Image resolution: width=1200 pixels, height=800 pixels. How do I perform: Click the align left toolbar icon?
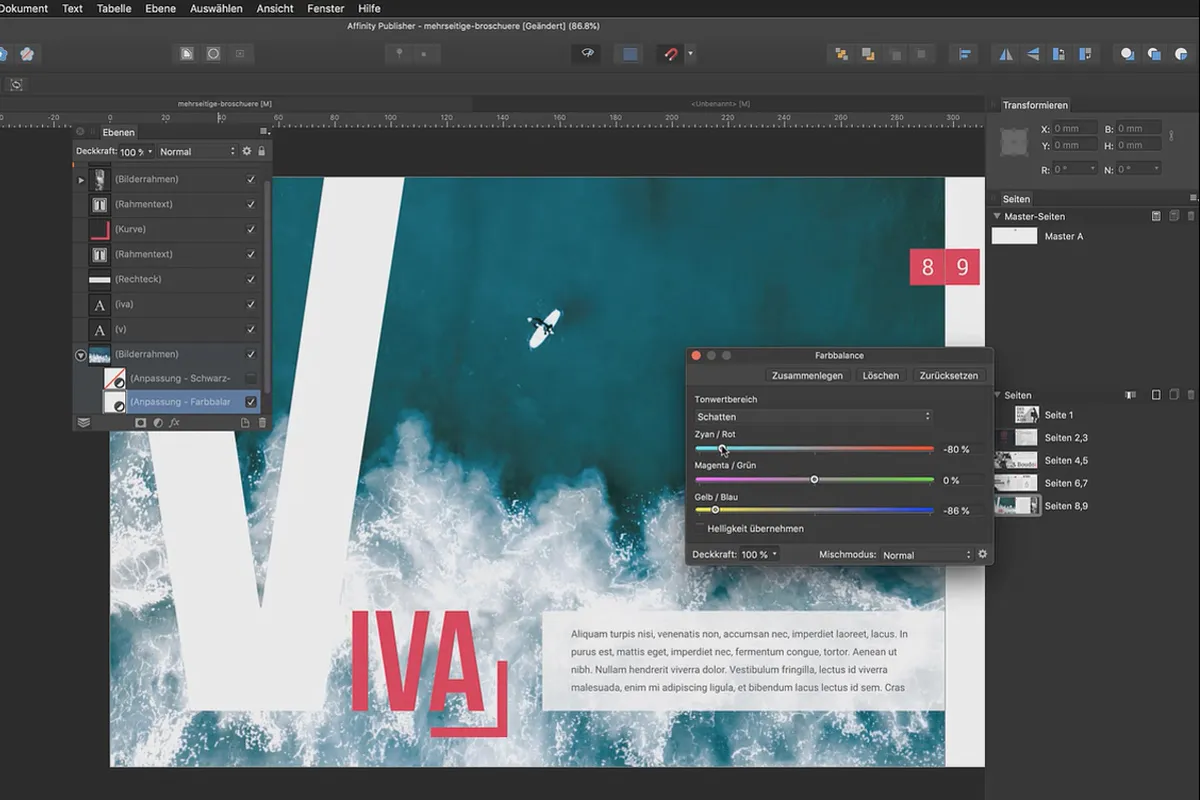coord(966,54)
